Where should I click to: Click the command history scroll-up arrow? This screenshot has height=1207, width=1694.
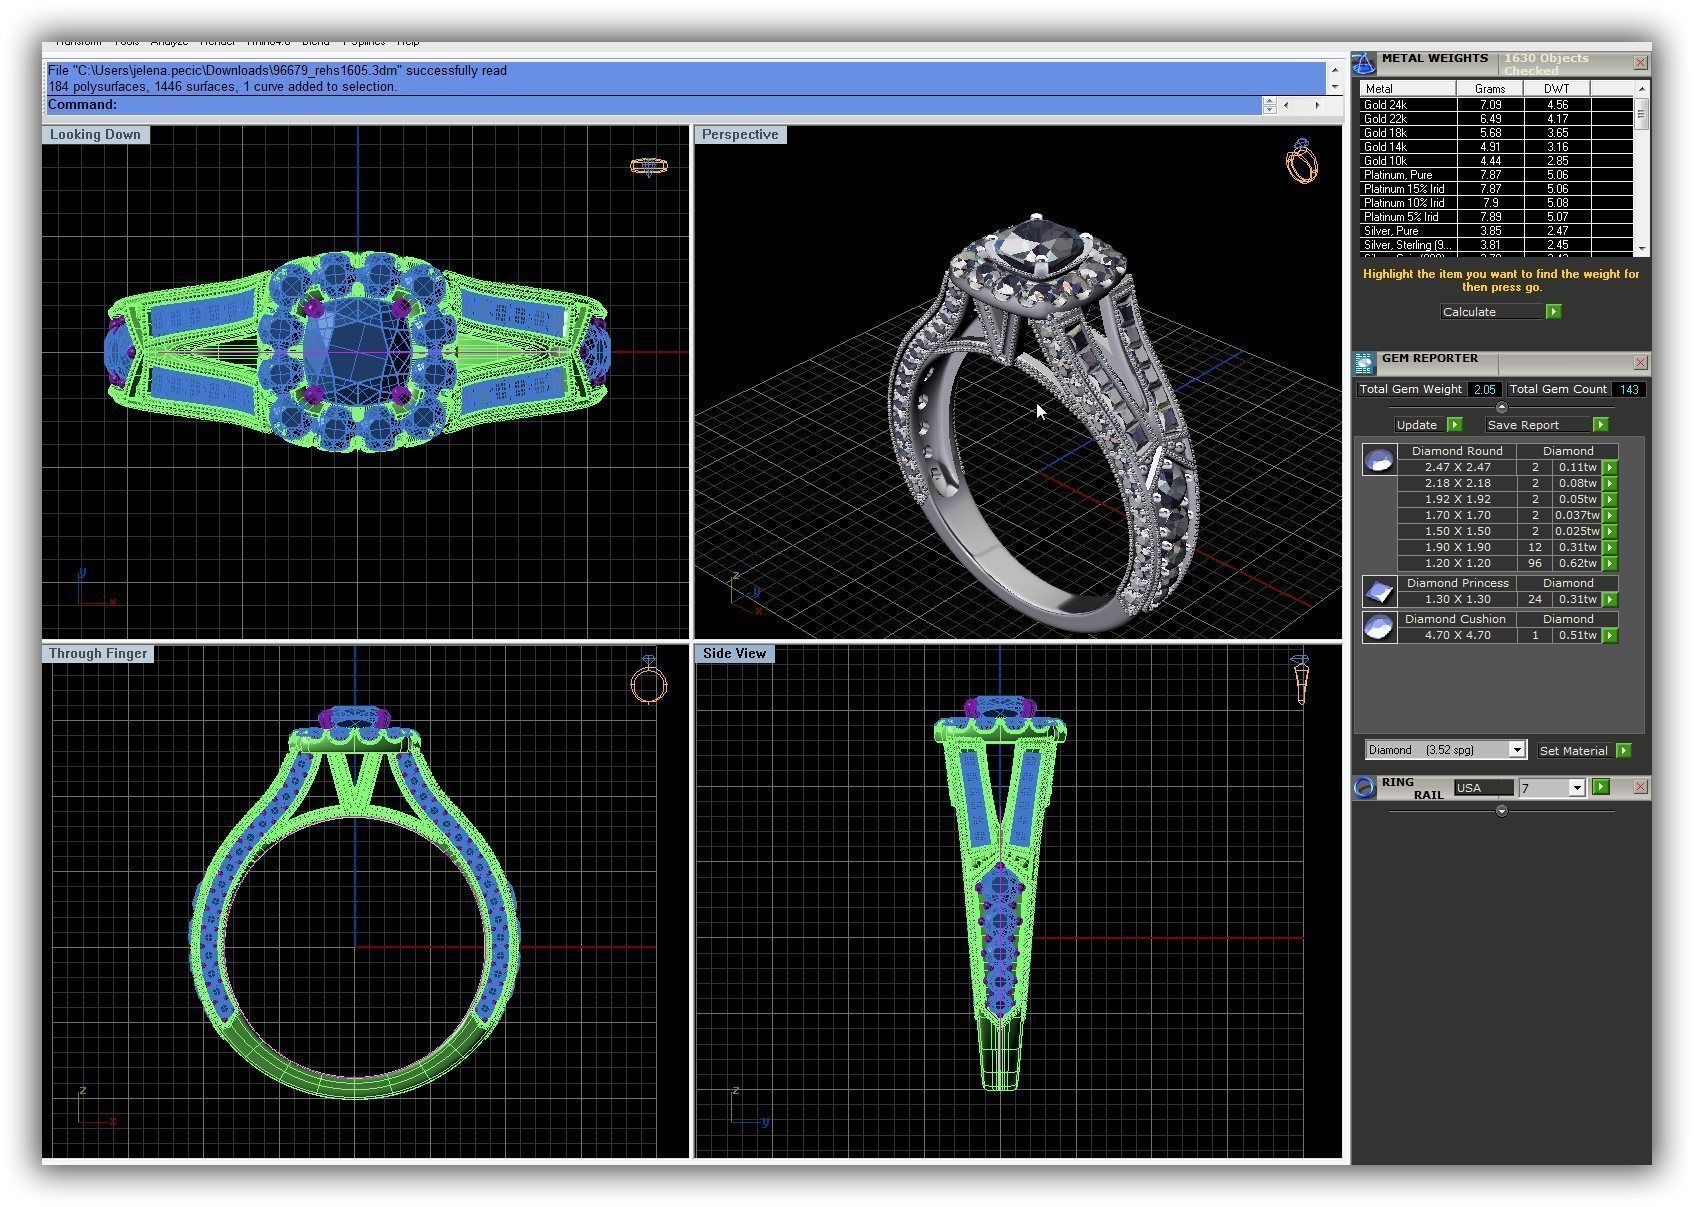[x=1334, y=71]
